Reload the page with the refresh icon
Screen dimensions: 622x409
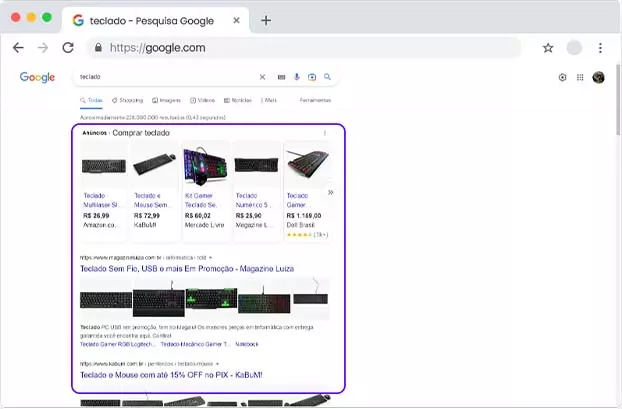(x=68, y=48)
